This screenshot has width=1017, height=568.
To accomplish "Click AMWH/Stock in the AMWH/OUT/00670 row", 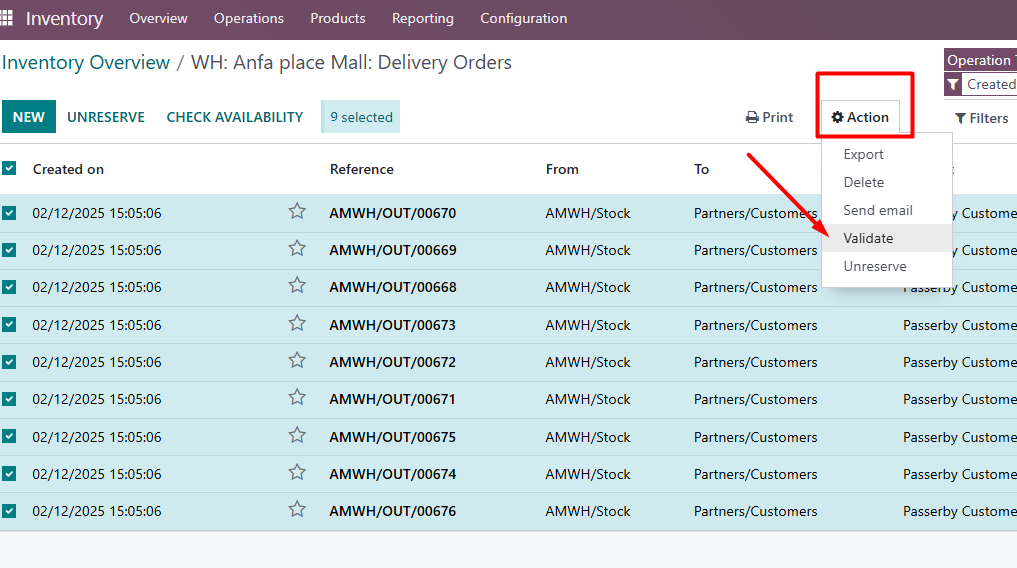I will (588, 213).
